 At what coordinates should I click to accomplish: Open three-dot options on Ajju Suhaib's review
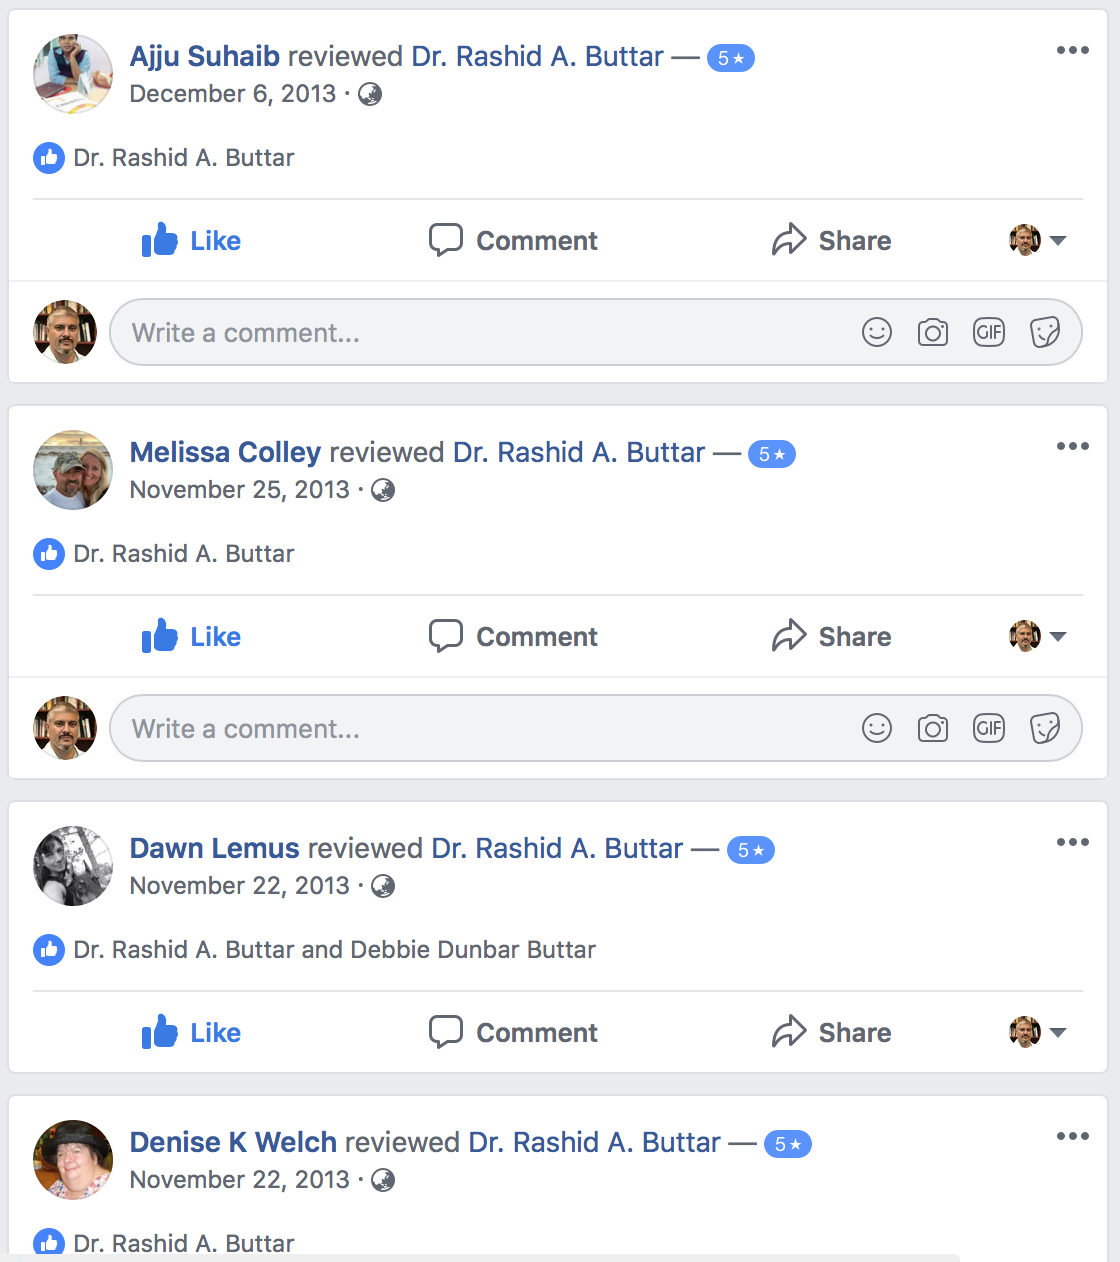point(1073,50)
